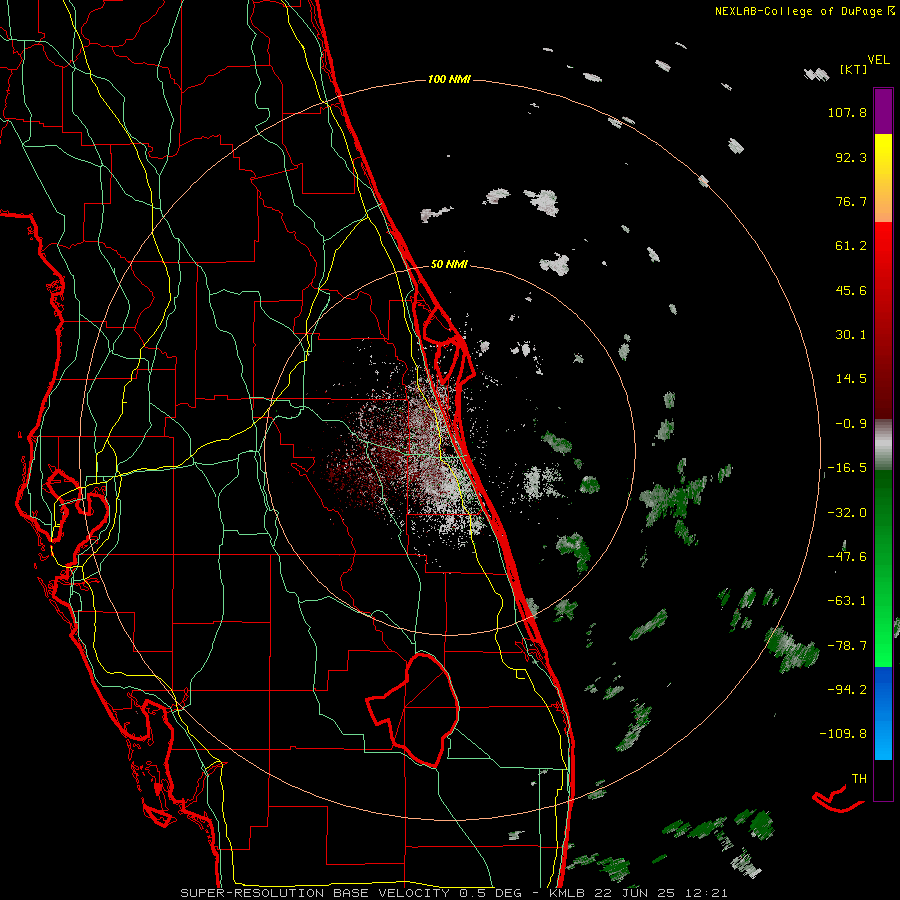This screenshot has height=900, width=900.
Task: Click the 76.7 velocity legend value
Action: (851, 201)
